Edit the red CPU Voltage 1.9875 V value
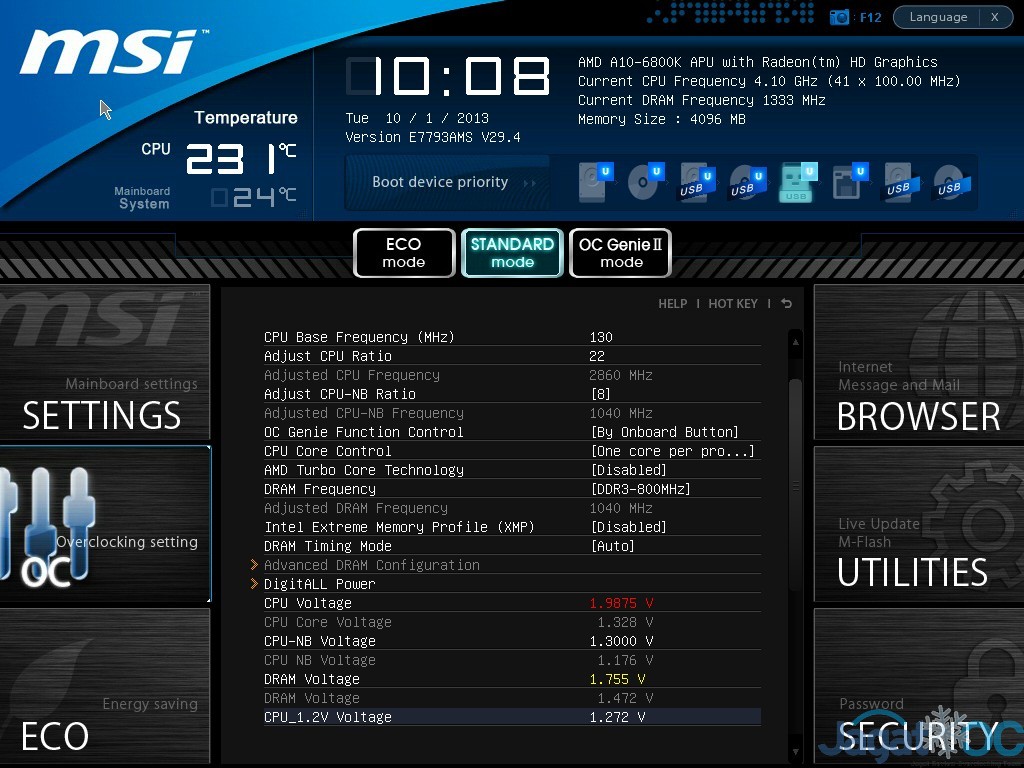The image size is (1024, 768). pyautogui.click(x=621, y=603)
